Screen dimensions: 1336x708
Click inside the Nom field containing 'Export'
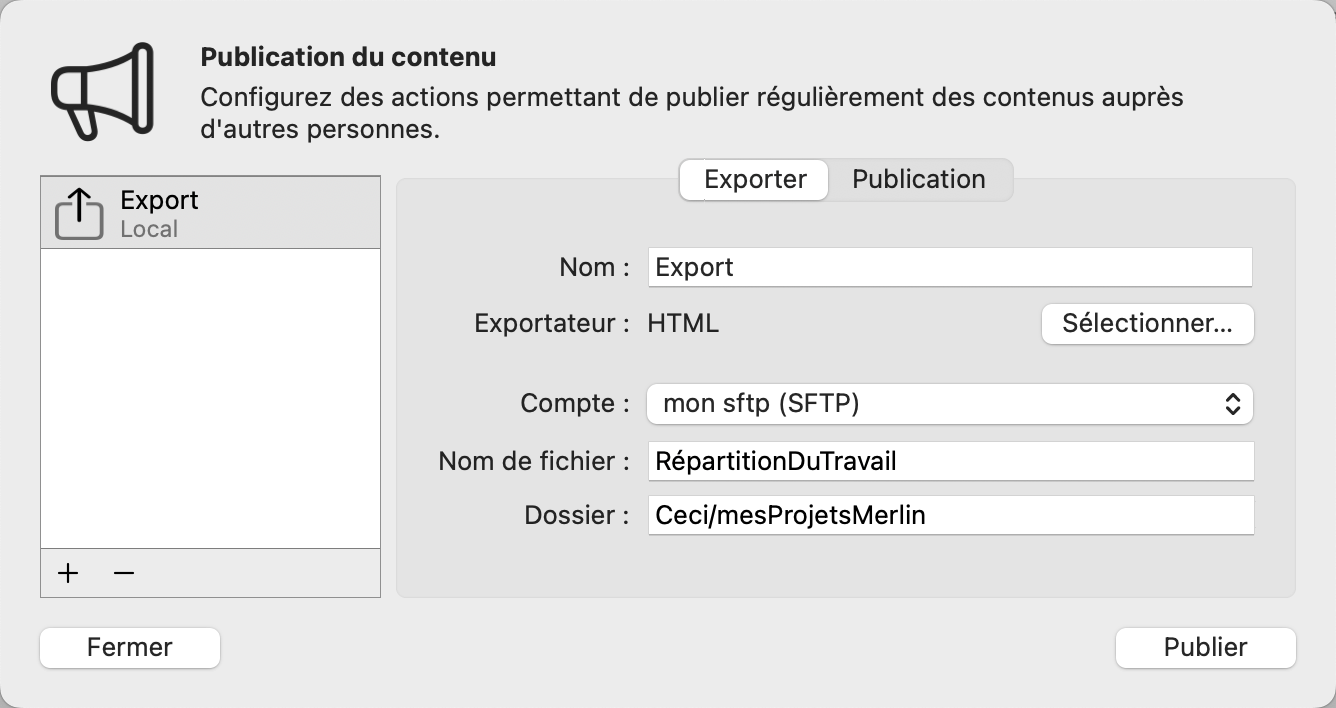(x=950, y=266)
